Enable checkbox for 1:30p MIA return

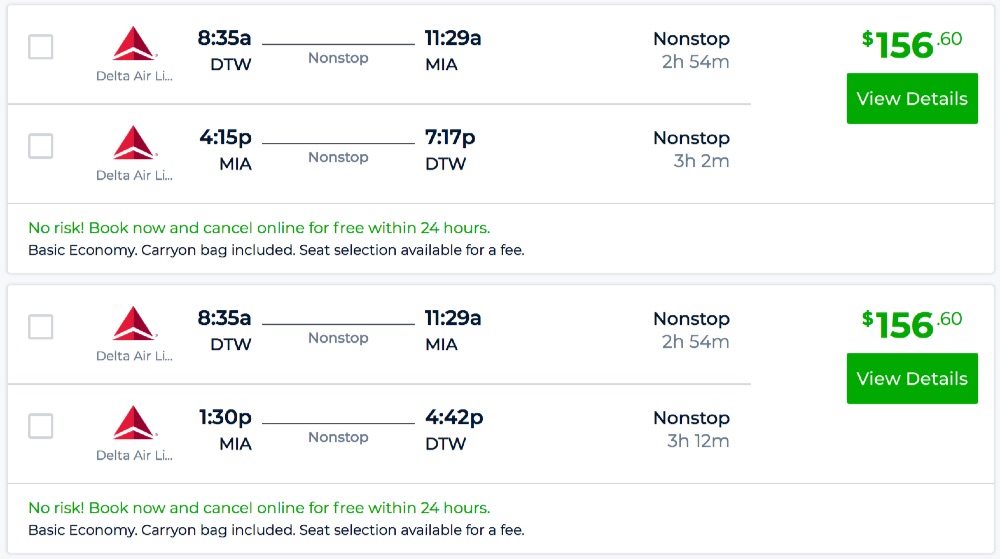pyautogui.click(x=41, y=426)
